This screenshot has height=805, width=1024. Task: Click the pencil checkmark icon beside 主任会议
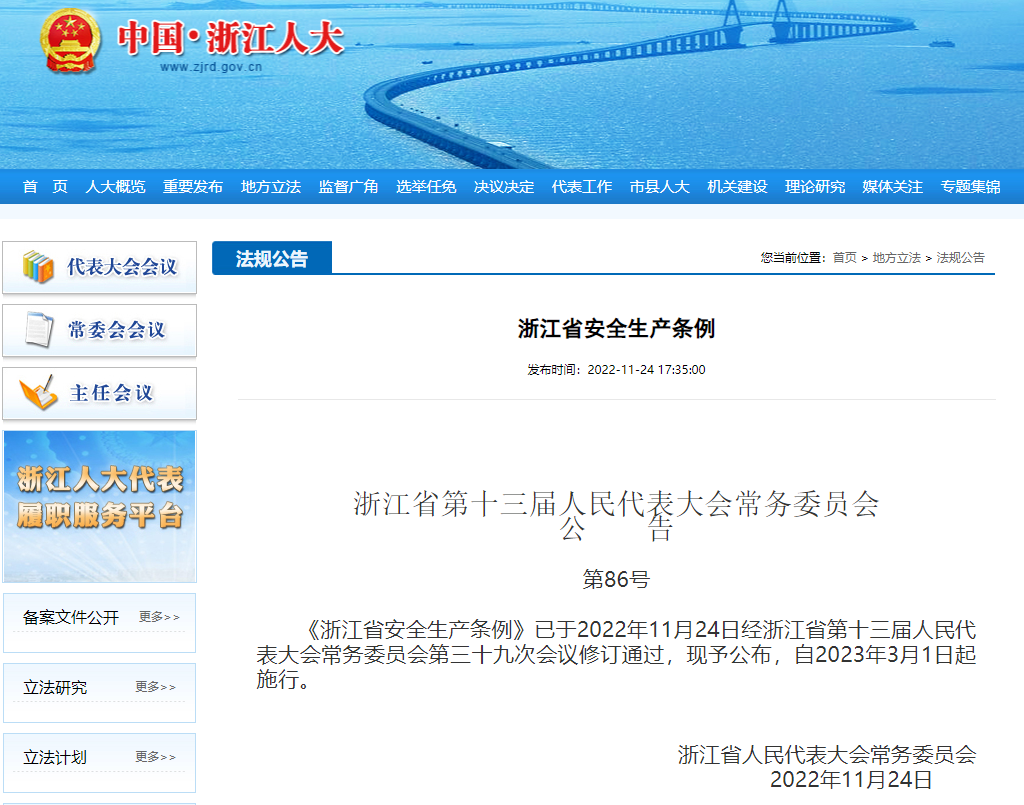pos(38,393)
